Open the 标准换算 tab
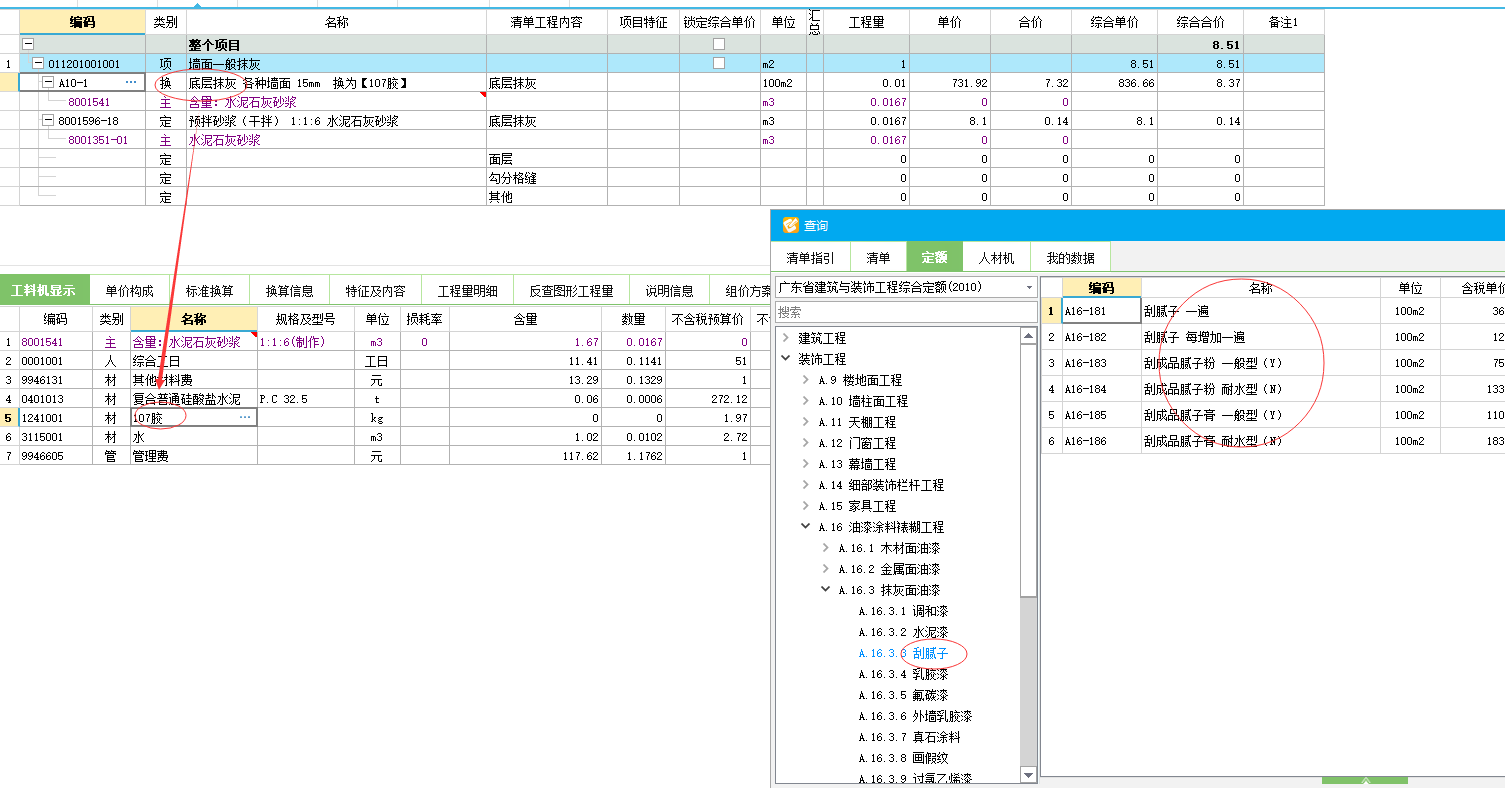Viewport: 1505px width, 788px height. (x=209, y=291)
